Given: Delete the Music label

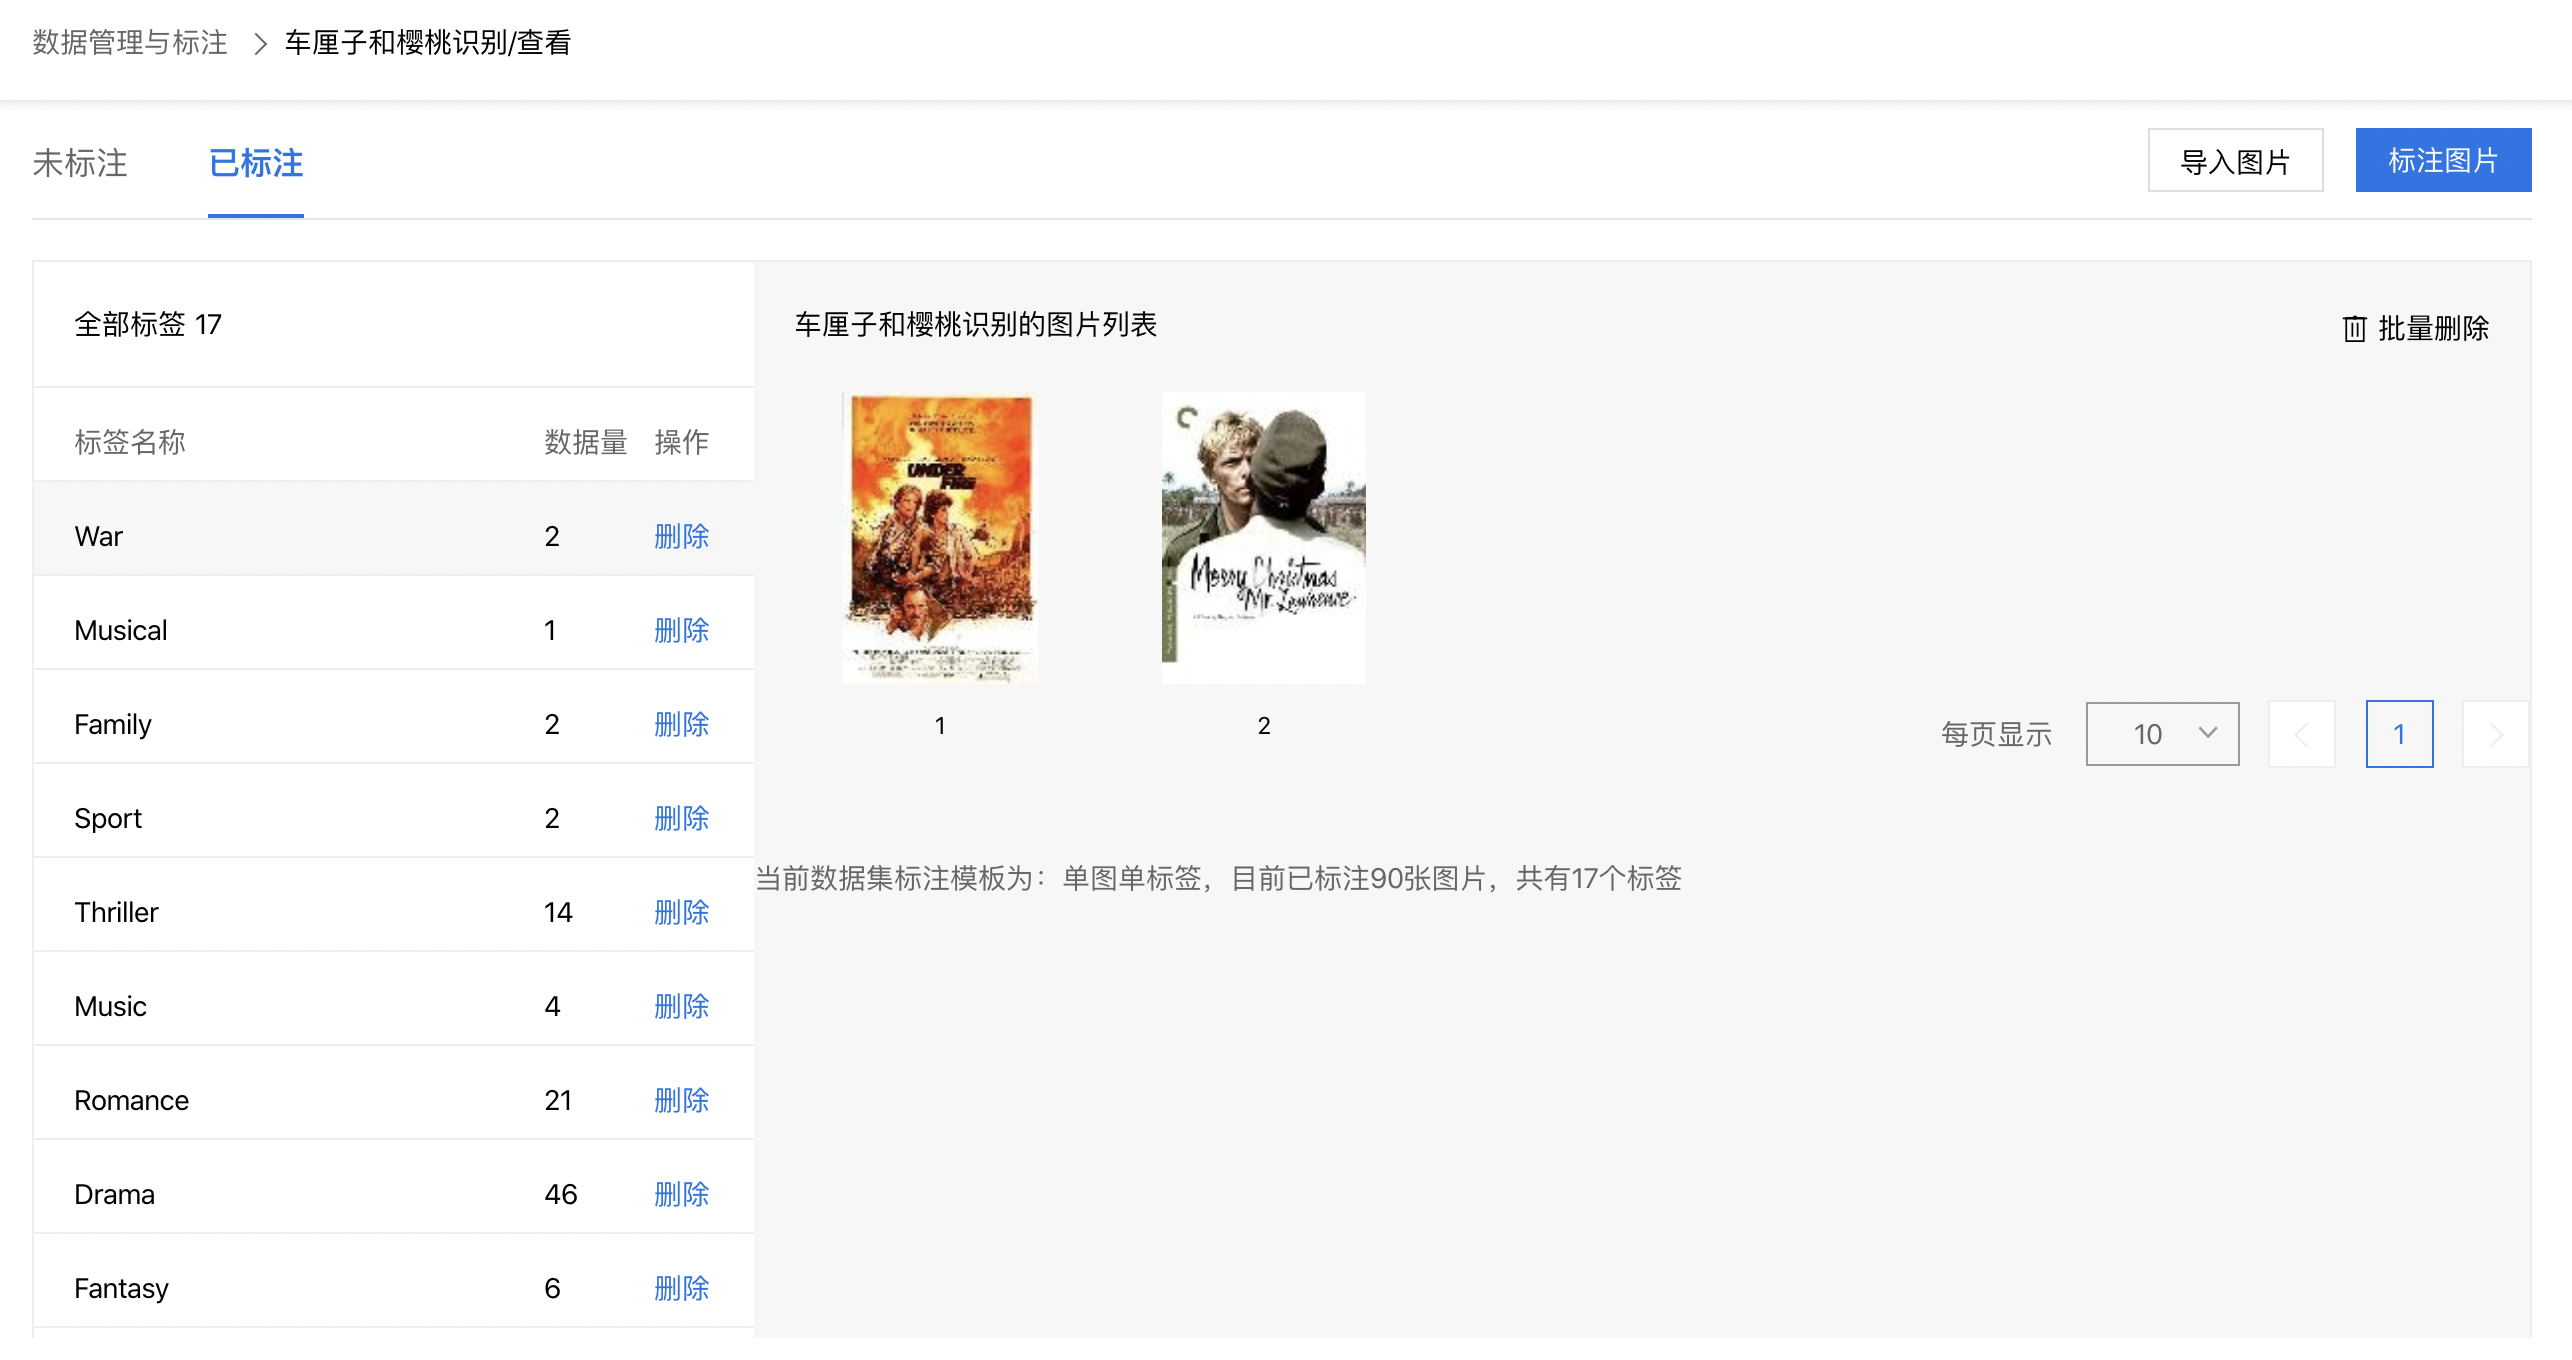Looking at the screenshot, I should pos(681,1006).
